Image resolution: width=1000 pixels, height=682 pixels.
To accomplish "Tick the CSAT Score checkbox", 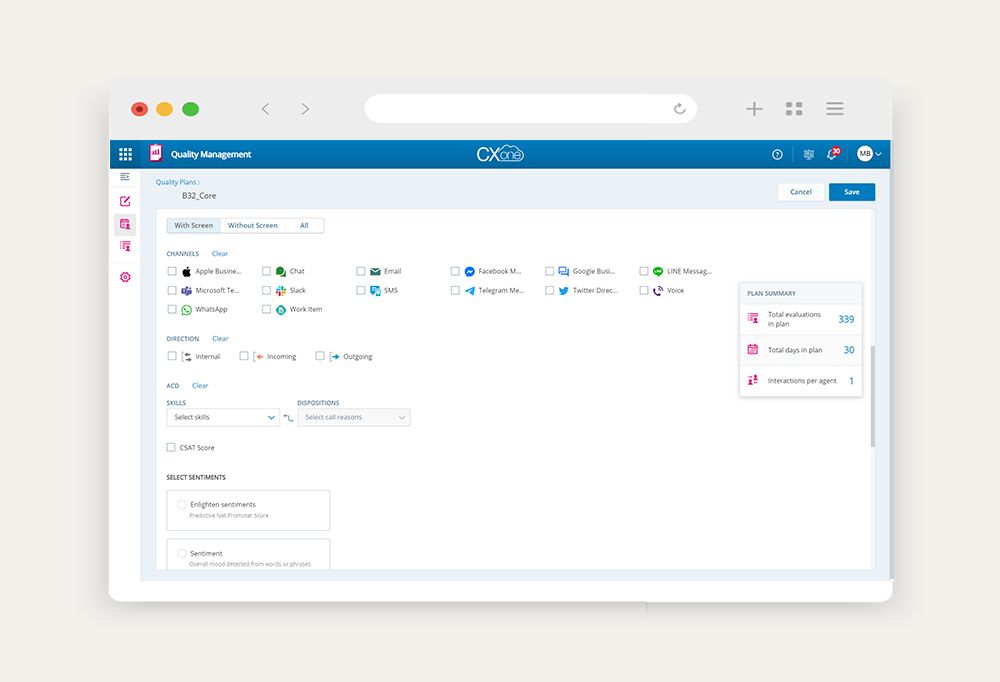I will 172,448.
